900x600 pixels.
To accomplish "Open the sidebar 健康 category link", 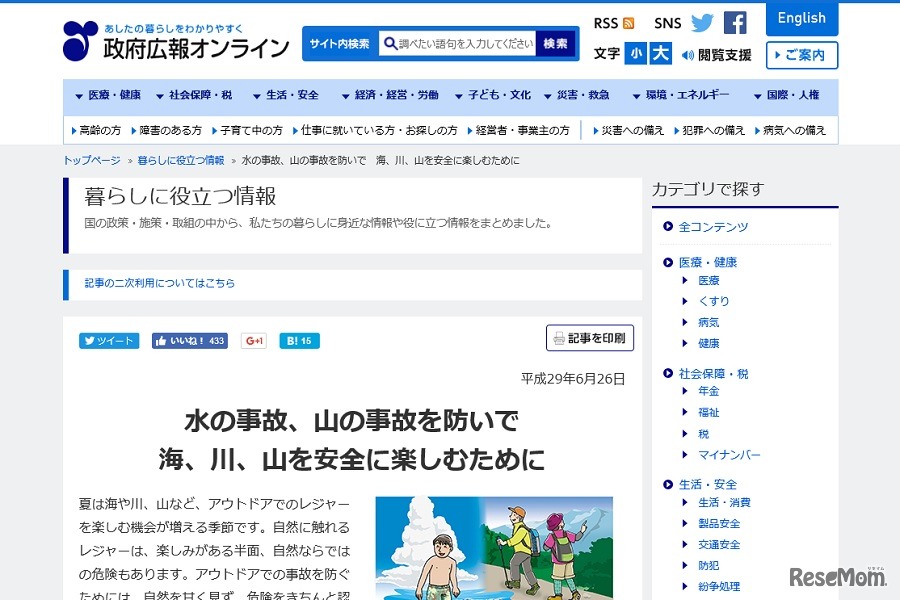I will click(x=709, y=343).
